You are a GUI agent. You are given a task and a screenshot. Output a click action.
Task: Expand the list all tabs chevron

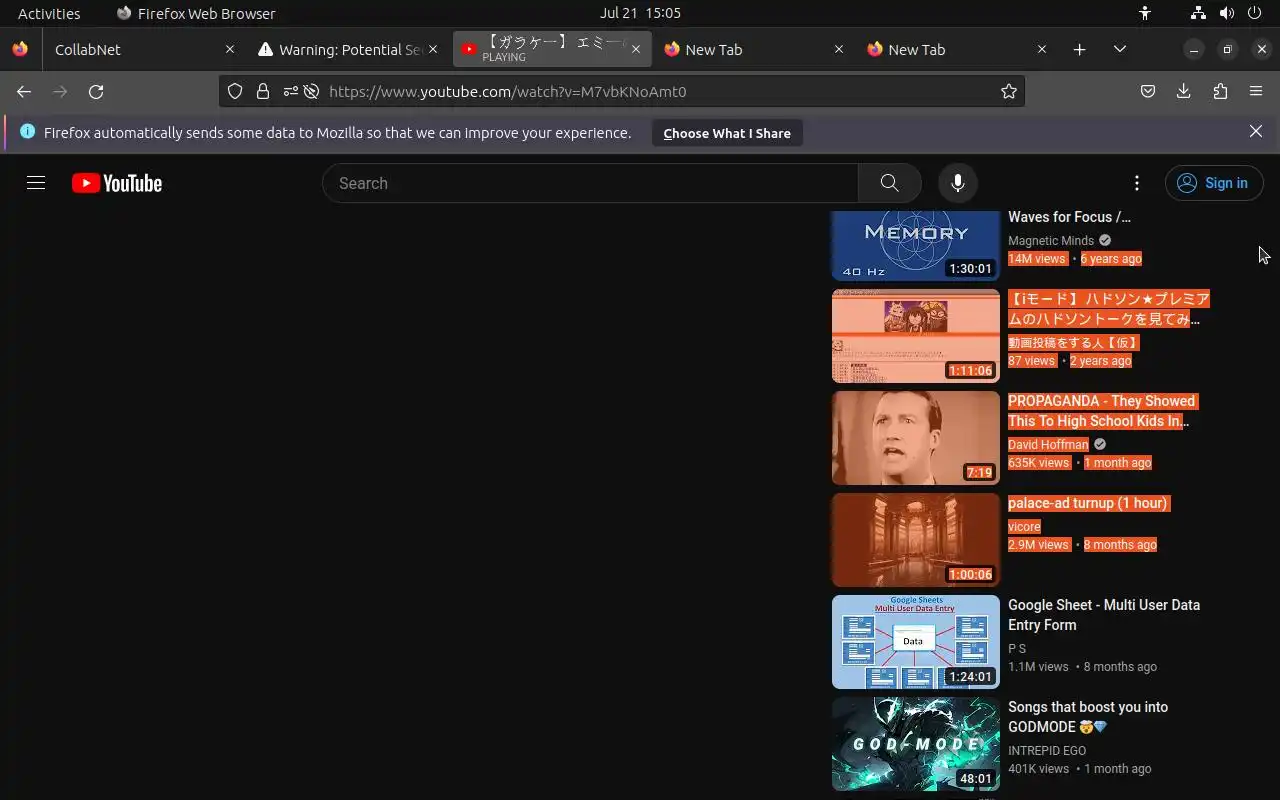(1120, 49)
